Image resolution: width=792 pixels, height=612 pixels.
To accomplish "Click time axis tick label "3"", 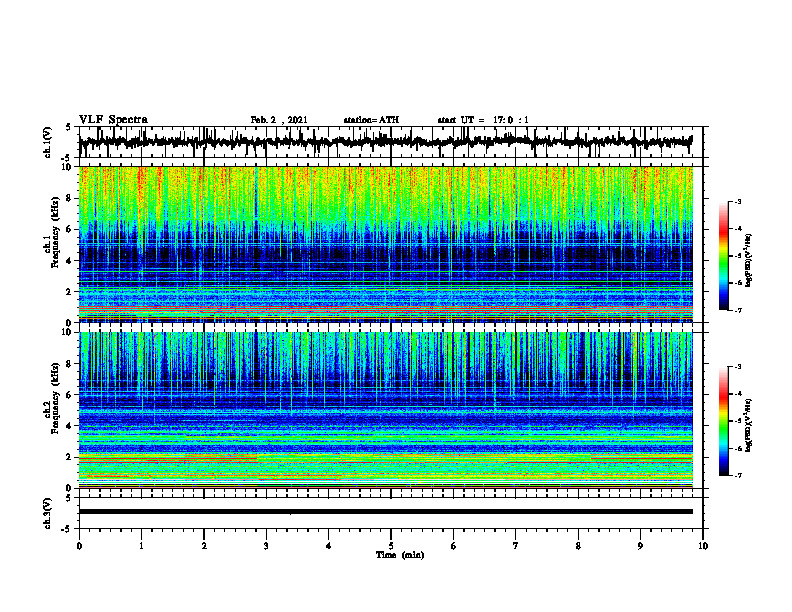I will (x=266, y=546).
